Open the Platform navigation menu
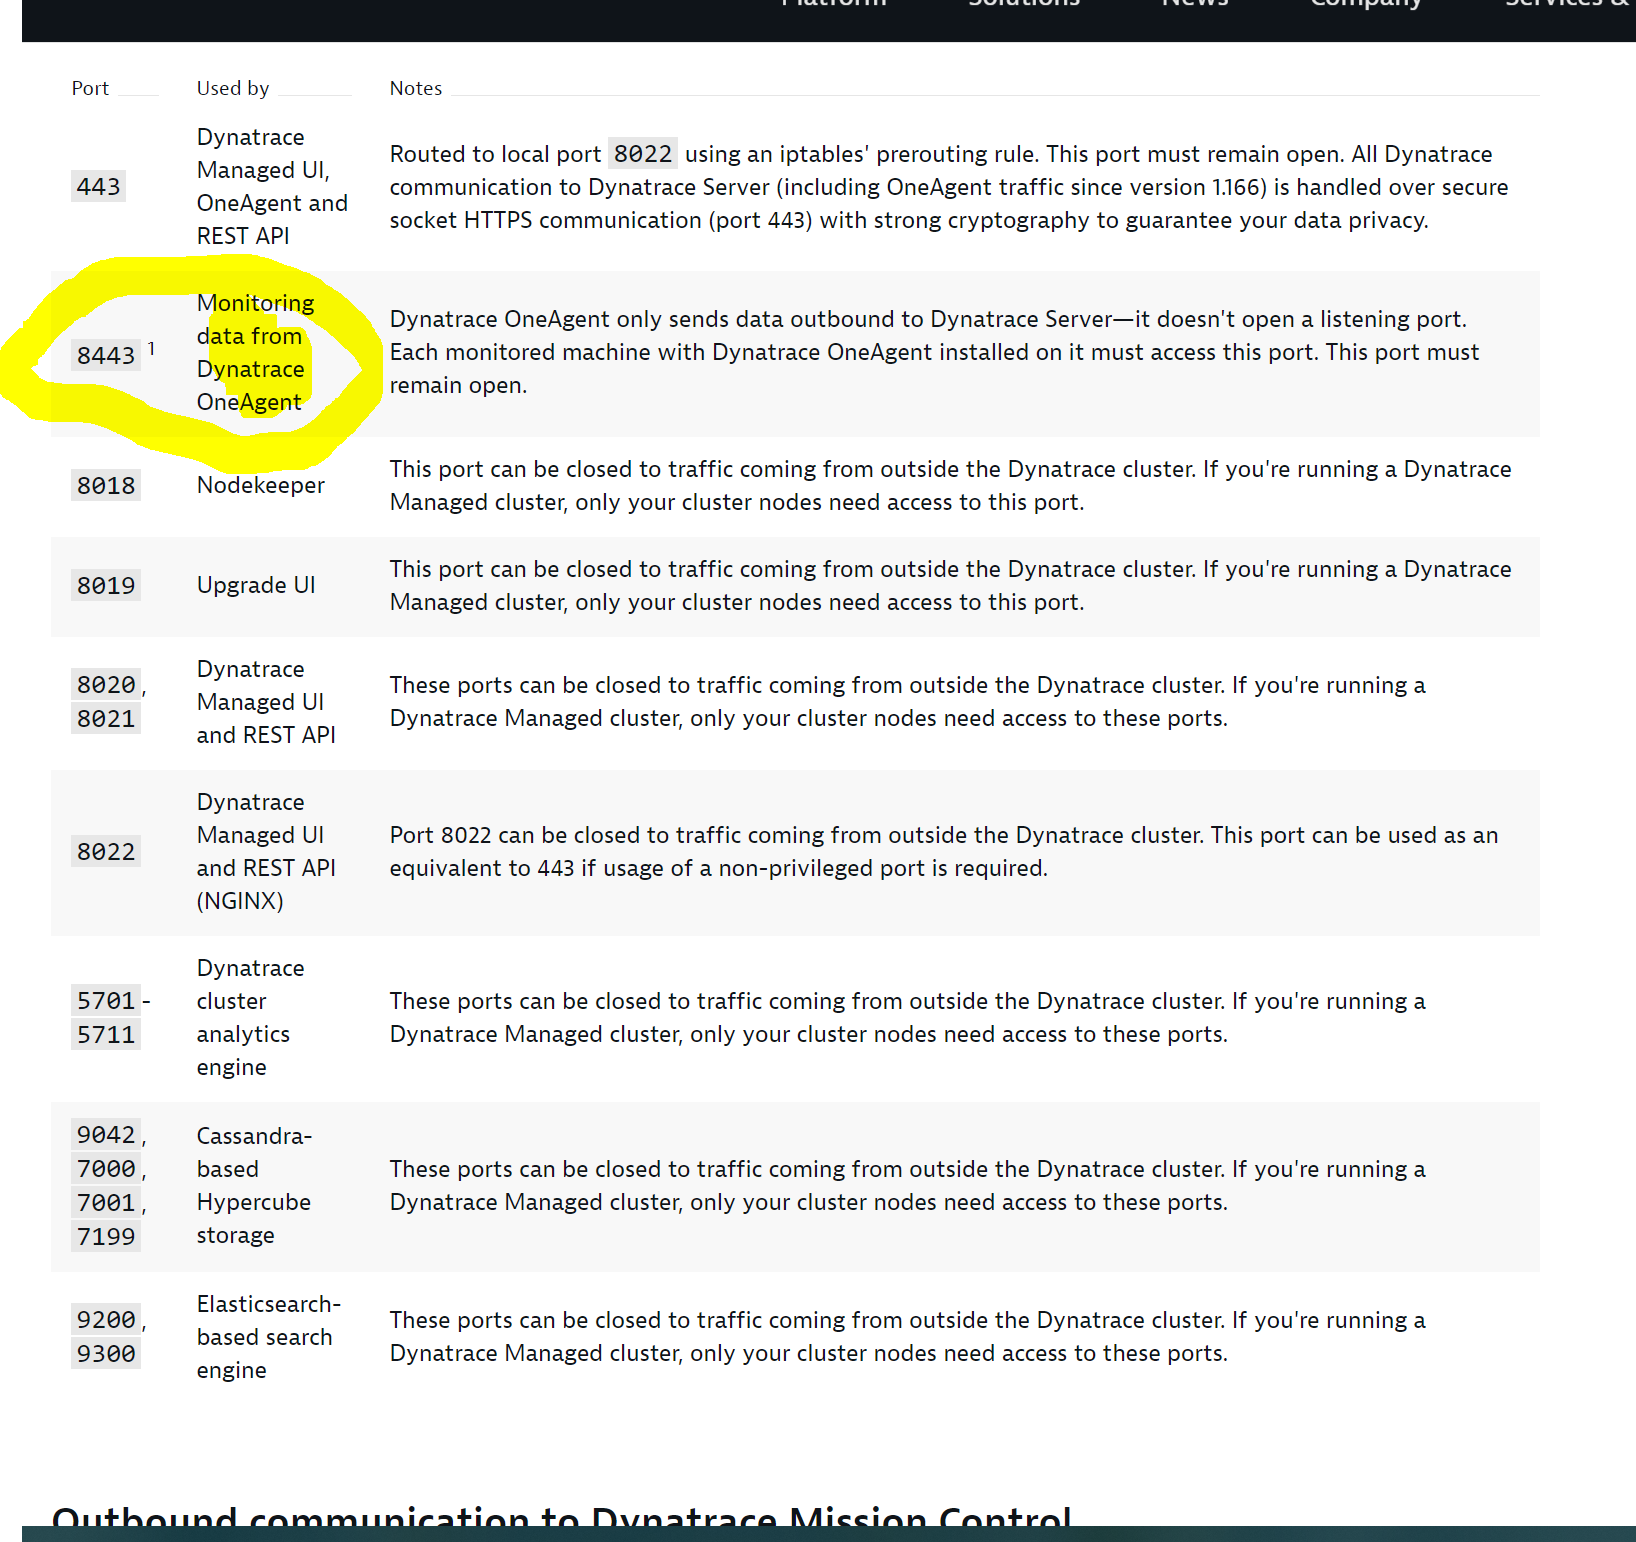This screenshot has height=1542, width=1636. pos(834,3)
